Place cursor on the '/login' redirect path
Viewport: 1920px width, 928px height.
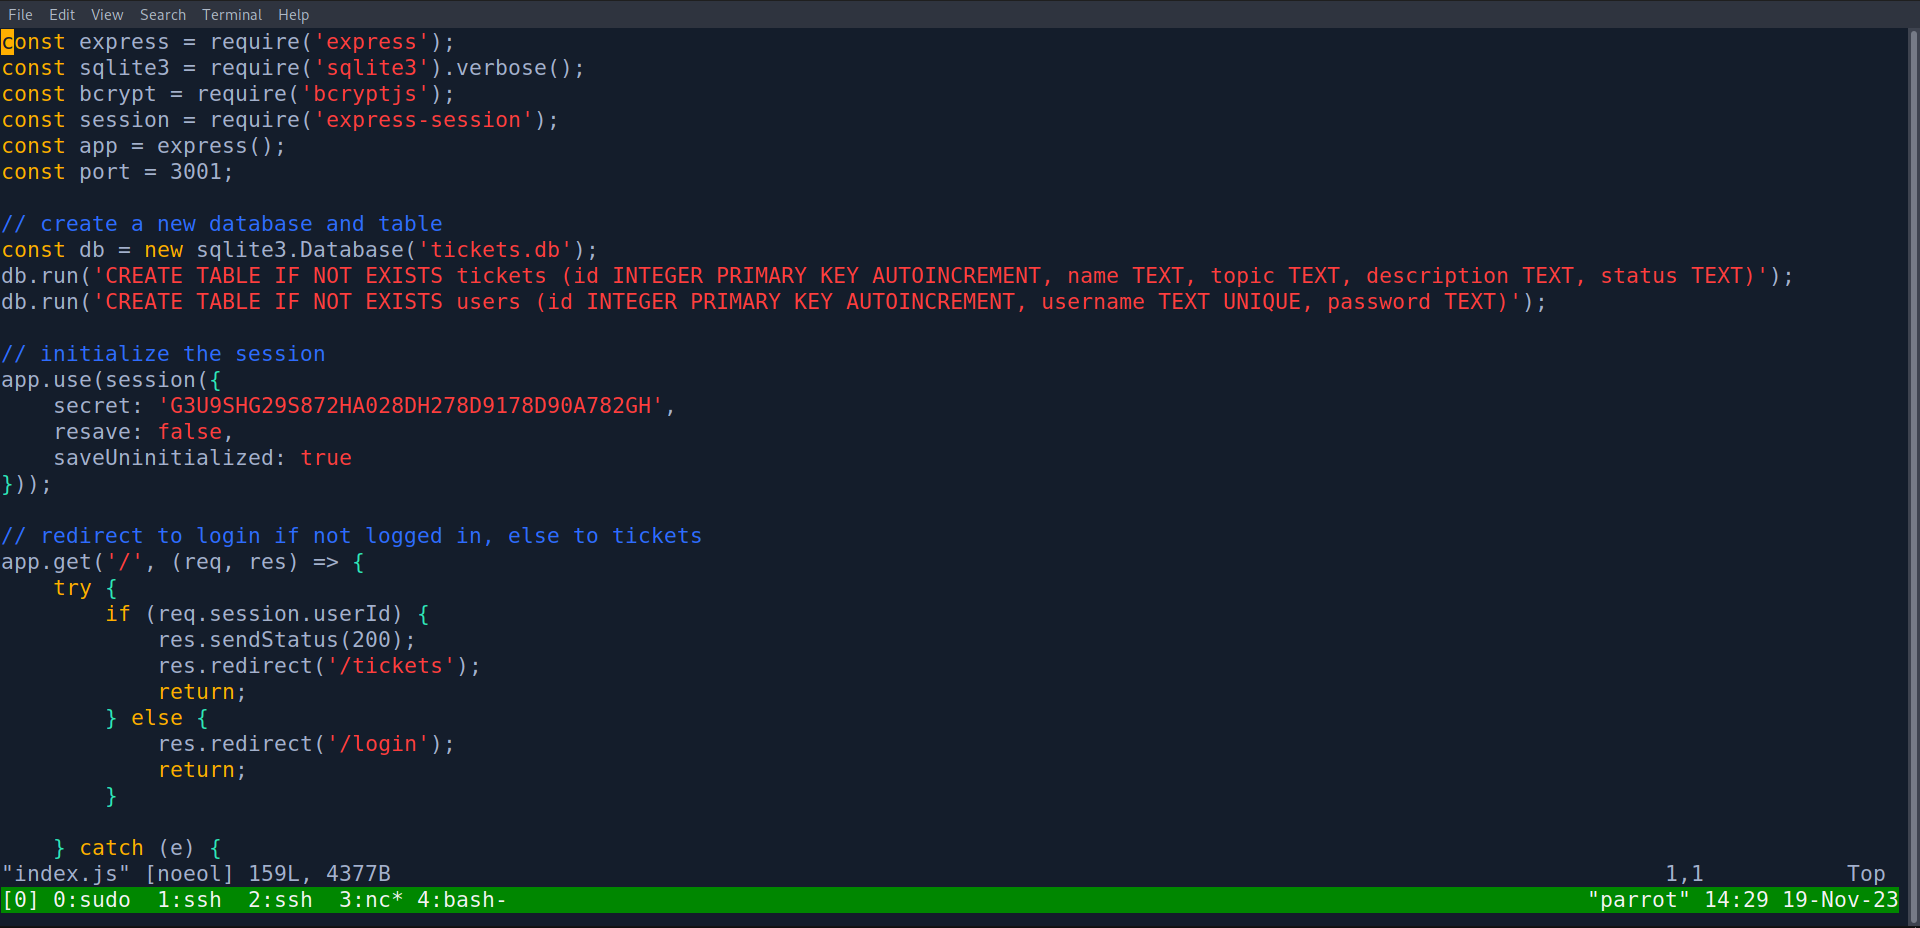coord(378,744)
